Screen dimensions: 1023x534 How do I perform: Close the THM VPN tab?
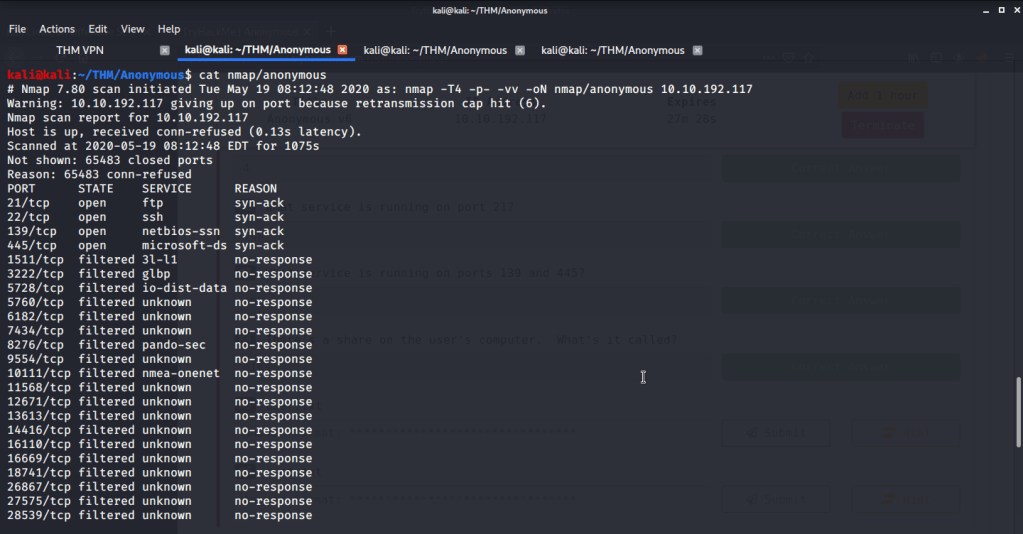pyautogui.click(x=165, y=50)
